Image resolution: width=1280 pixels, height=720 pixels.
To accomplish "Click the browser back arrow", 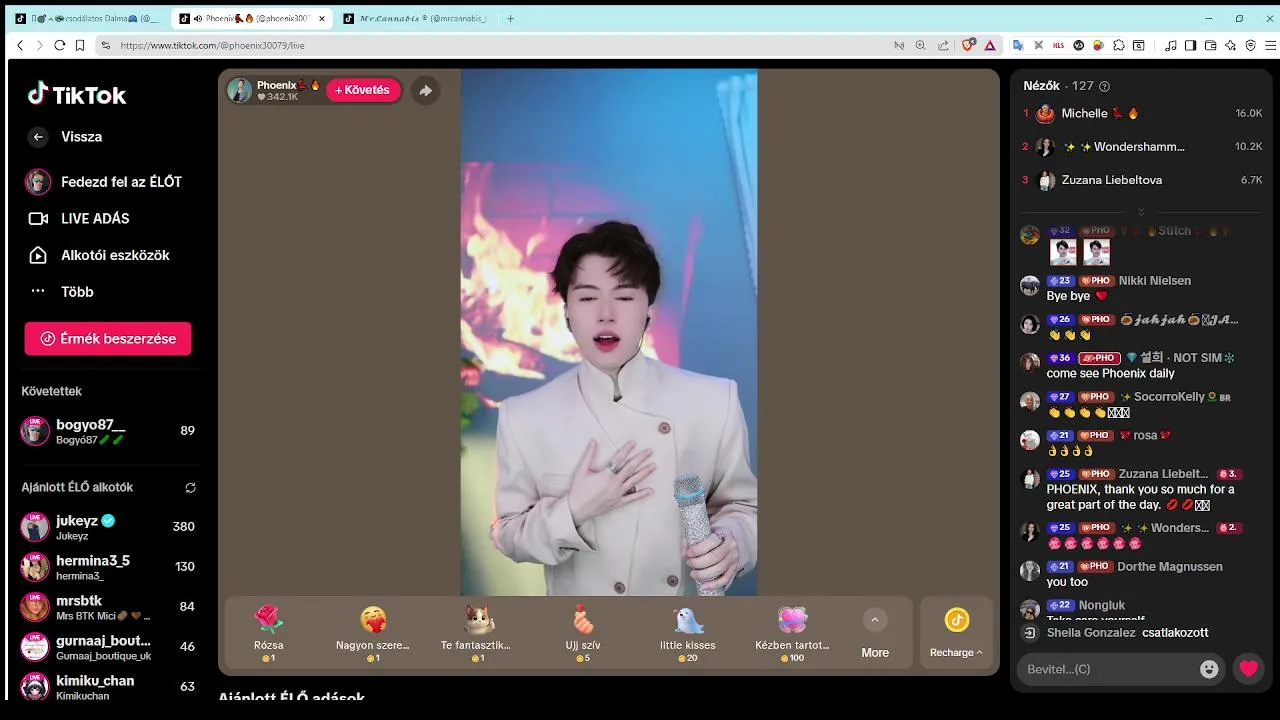I will point(20,45).
